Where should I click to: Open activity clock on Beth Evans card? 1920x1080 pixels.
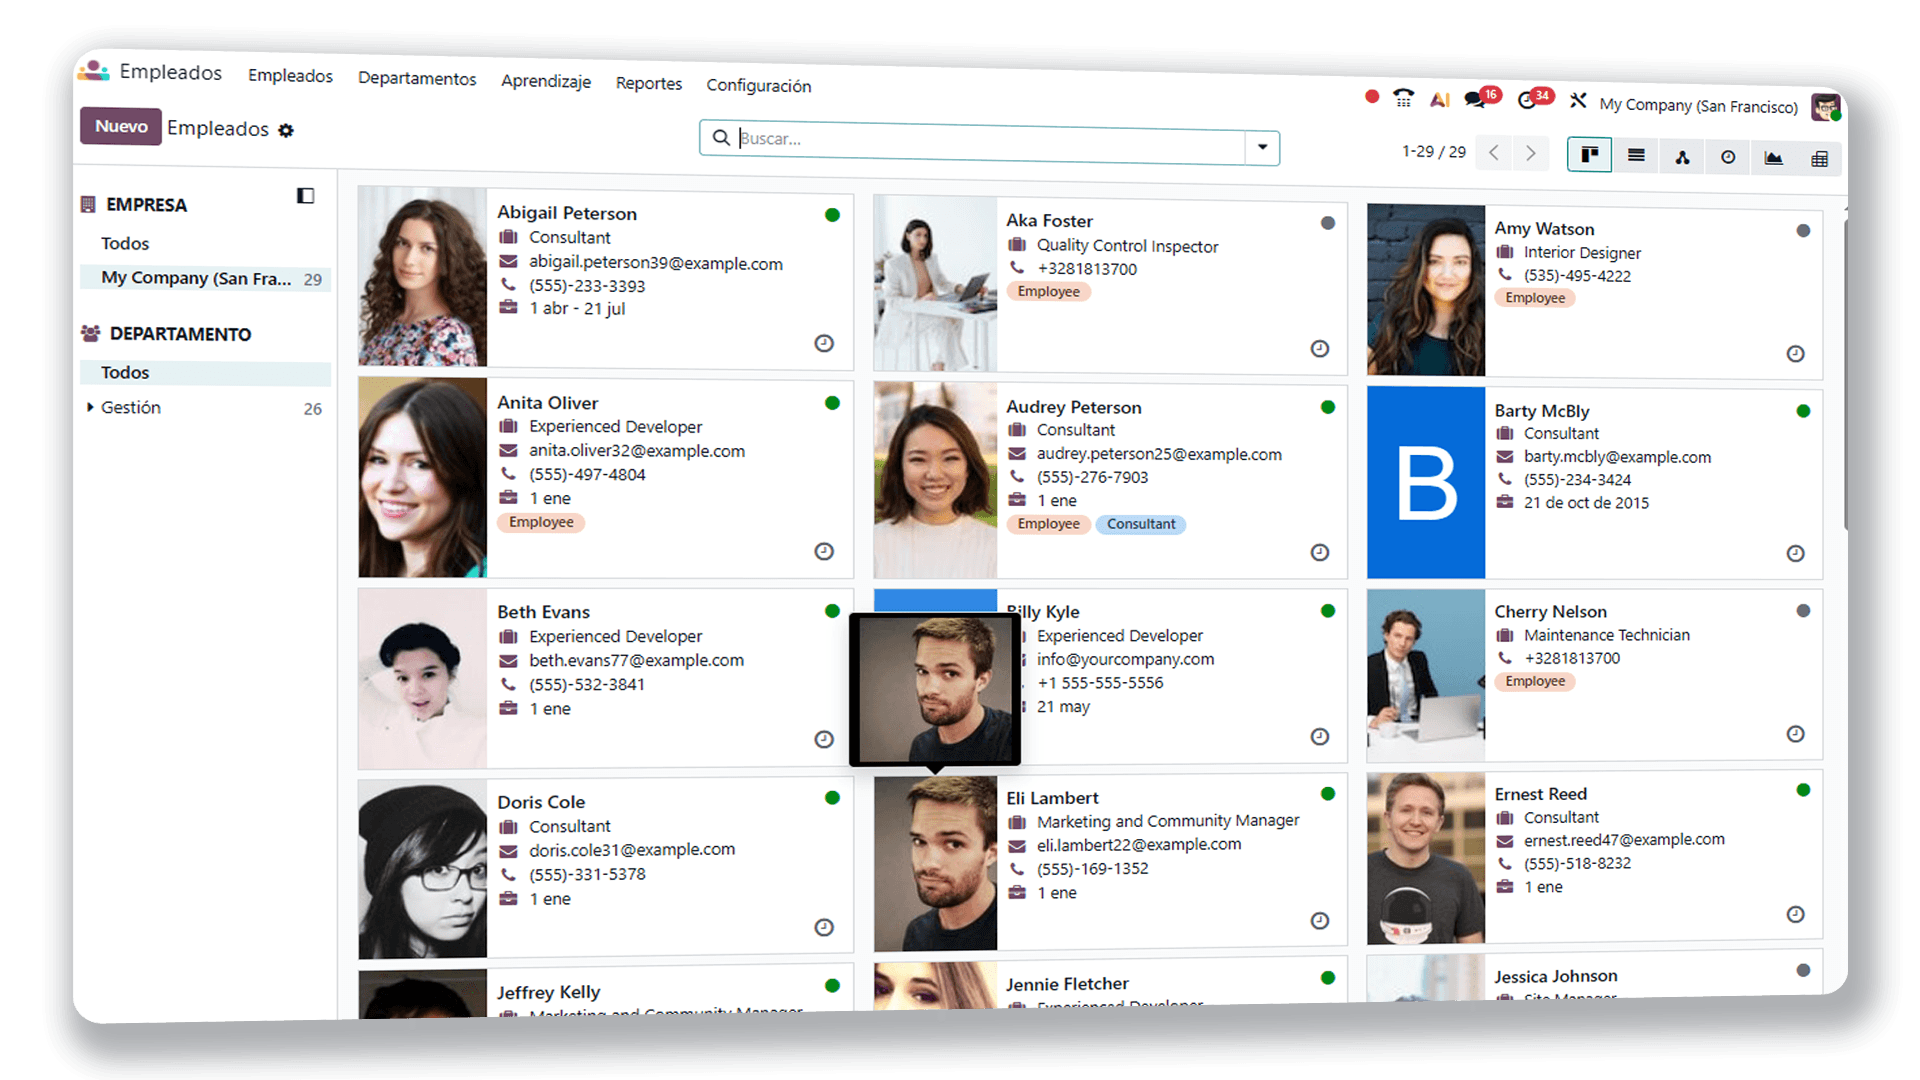[824, 739]
